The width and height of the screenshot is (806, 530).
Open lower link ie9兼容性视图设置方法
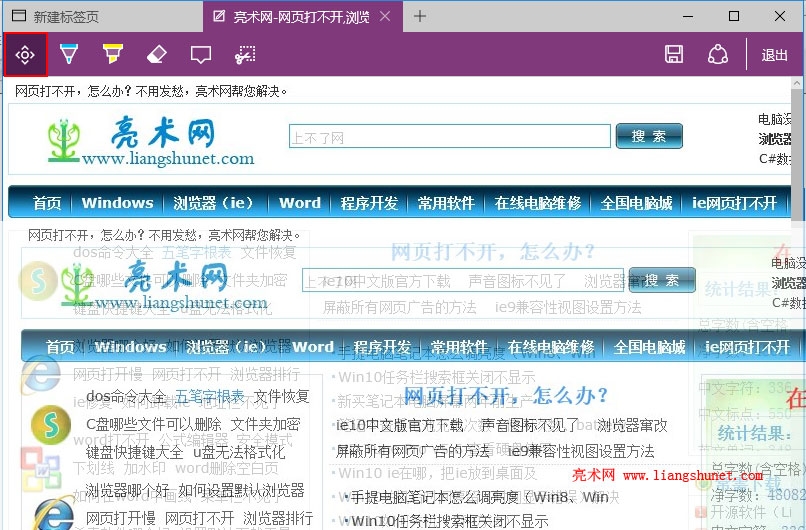(x=581, y=451)
